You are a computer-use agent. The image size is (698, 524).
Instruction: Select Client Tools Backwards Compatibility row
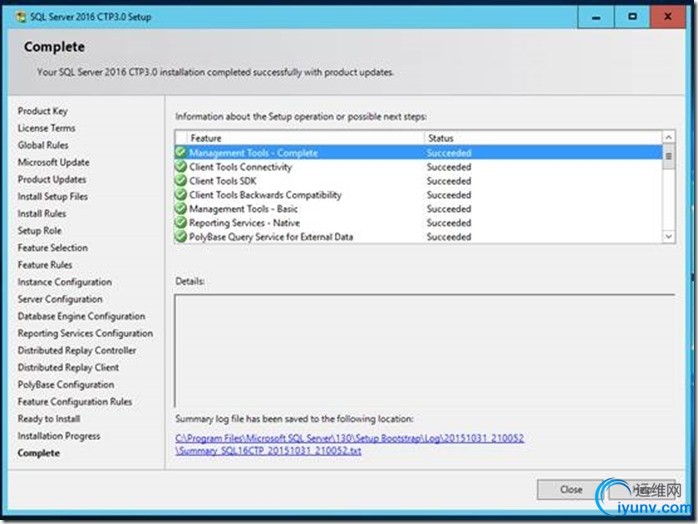coord(418,195)
